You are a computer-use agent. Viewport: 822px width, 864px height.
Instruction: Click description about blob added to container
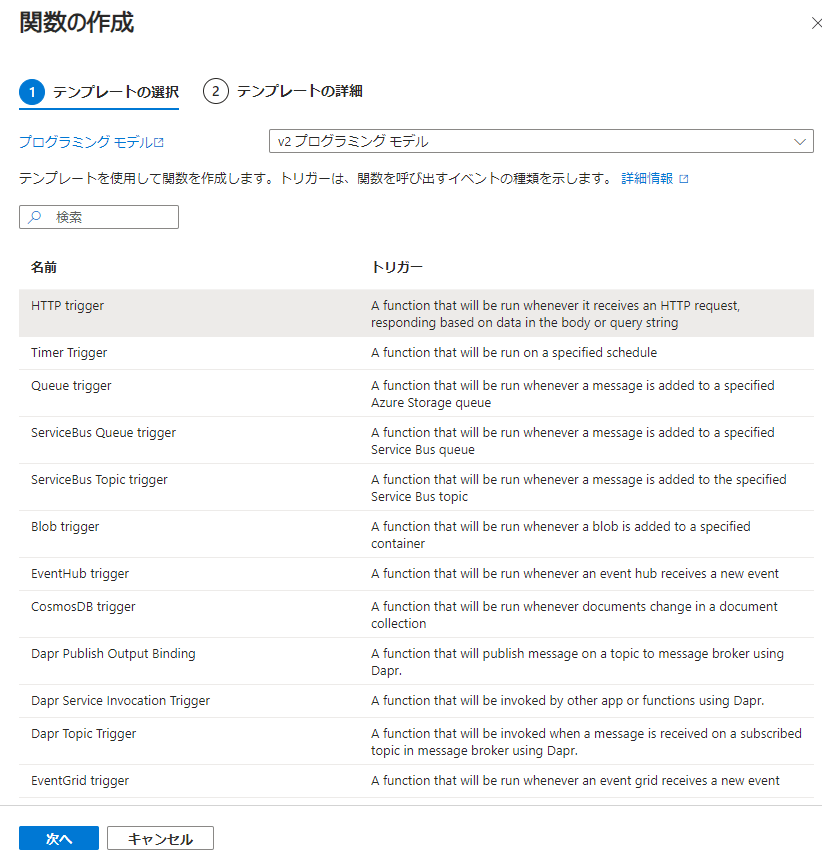click(x=561, y=535)
